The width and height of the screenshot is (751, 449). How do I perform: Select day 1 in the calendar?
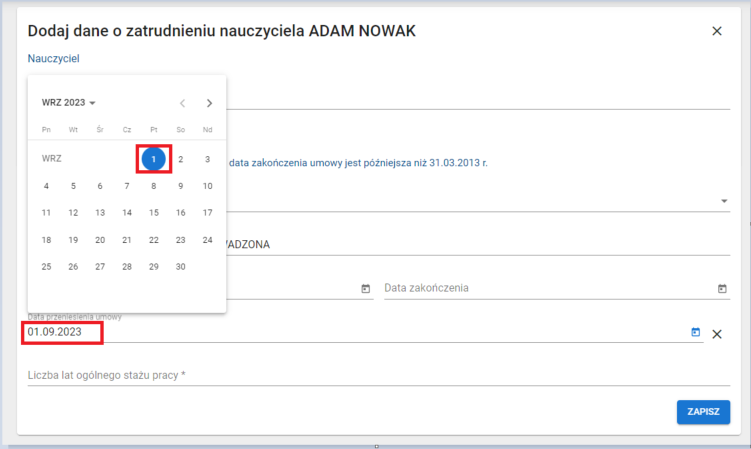[x=153, y=159]
